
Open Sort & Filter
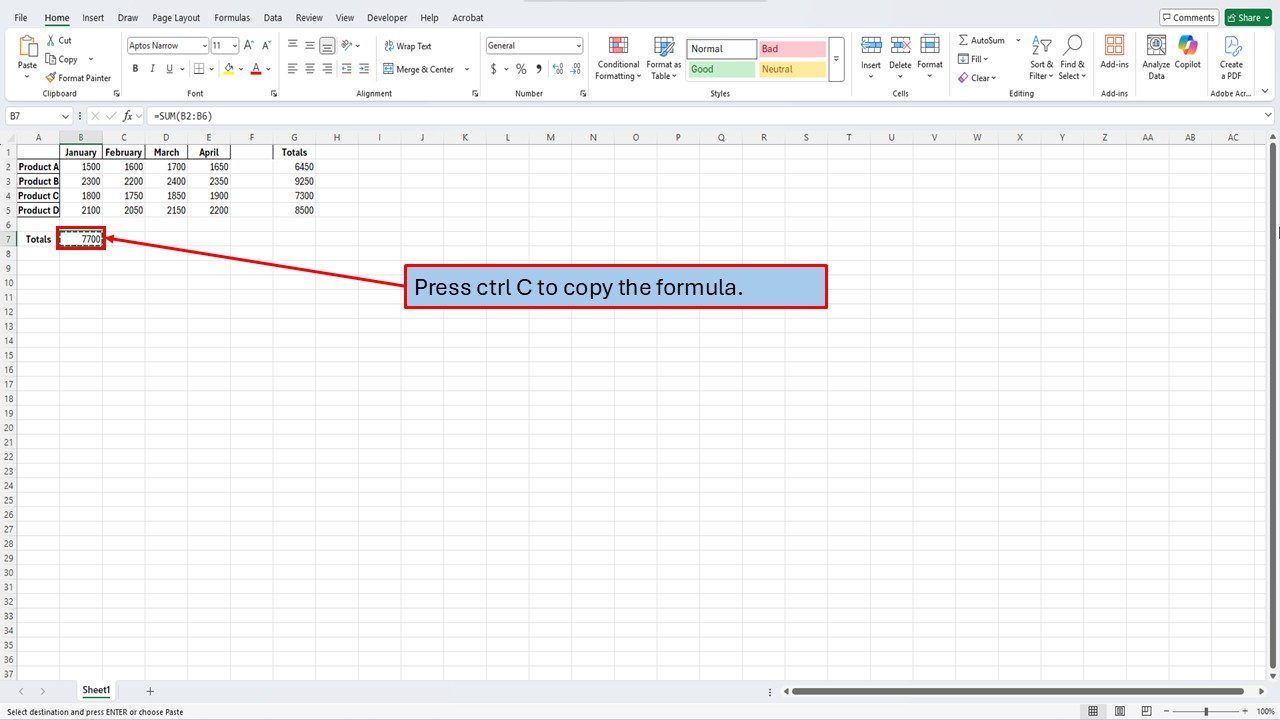(x=1041, y=60)
